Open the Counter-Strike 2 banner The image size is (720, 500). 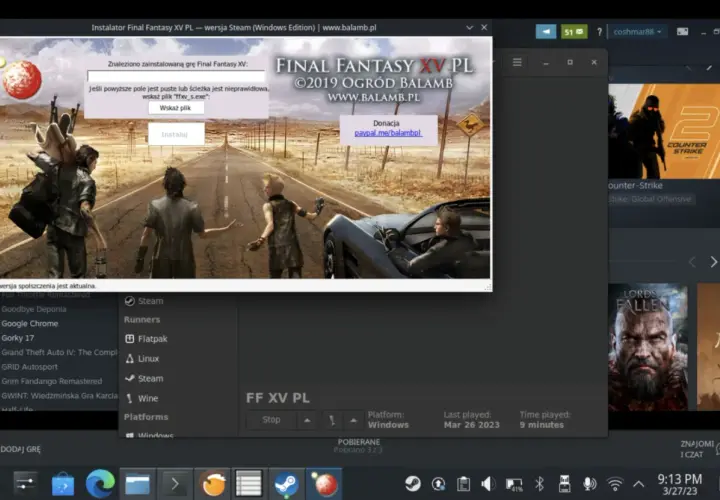[x=664, y=131]
